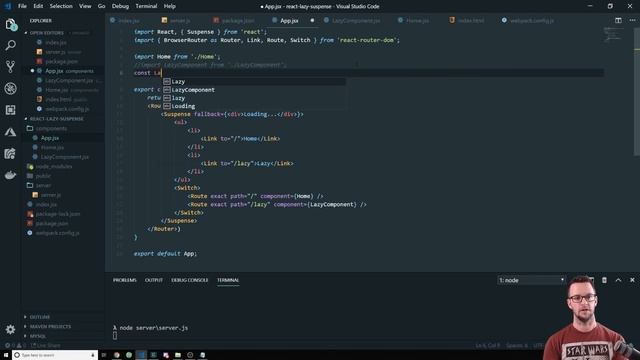Screen dimensions: 640x360
Task: Switch to the Problems panel tab
Action: tap(124, 280)
